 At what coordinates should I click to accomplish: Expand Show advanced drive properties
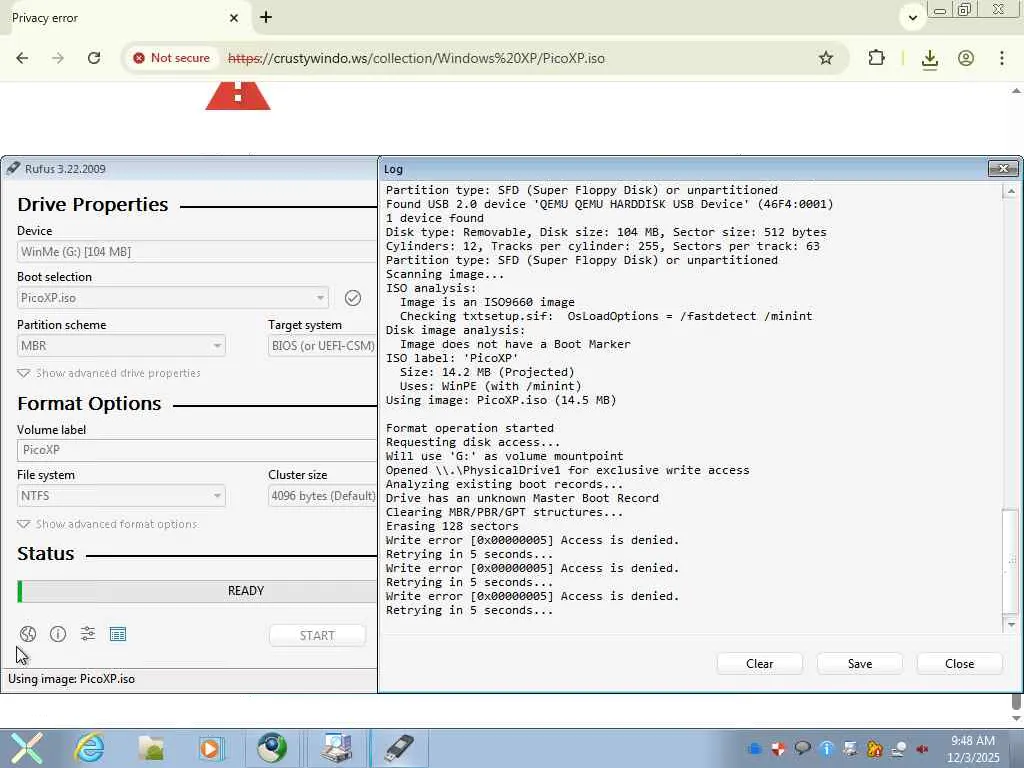pyautogui.click(x=108, y=373)
